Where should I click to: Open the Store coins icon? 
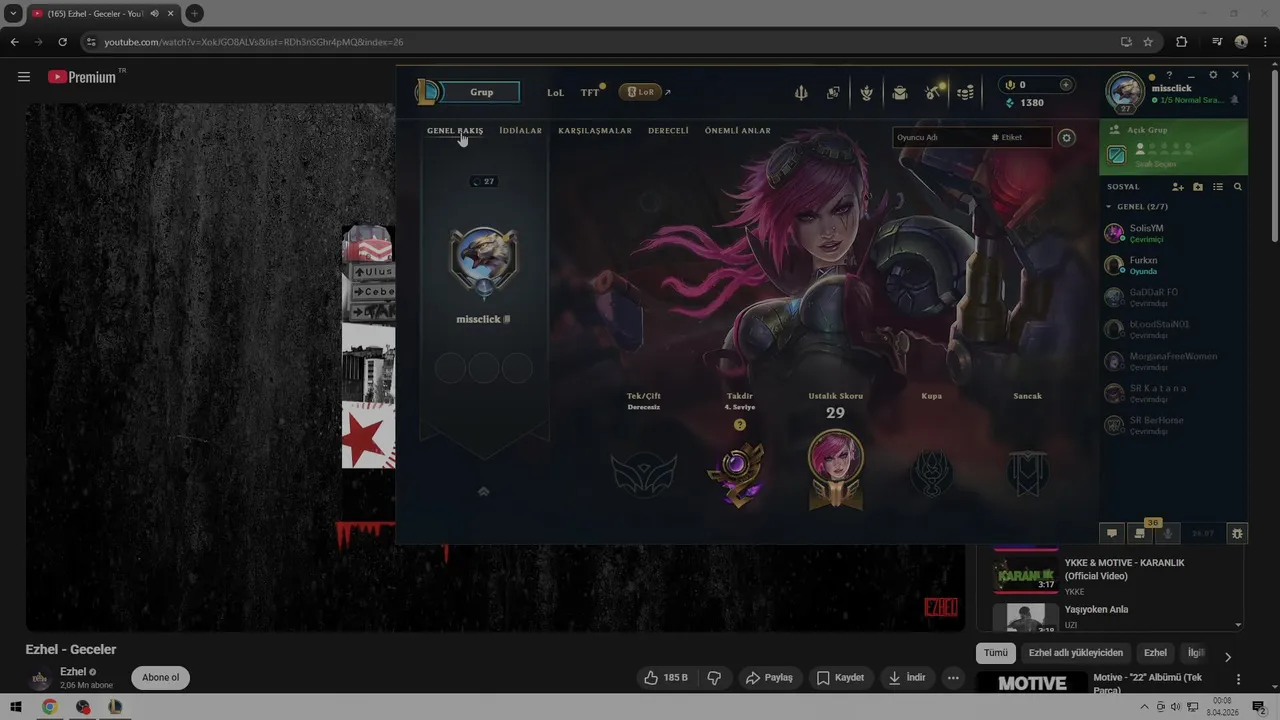[965, 92]
